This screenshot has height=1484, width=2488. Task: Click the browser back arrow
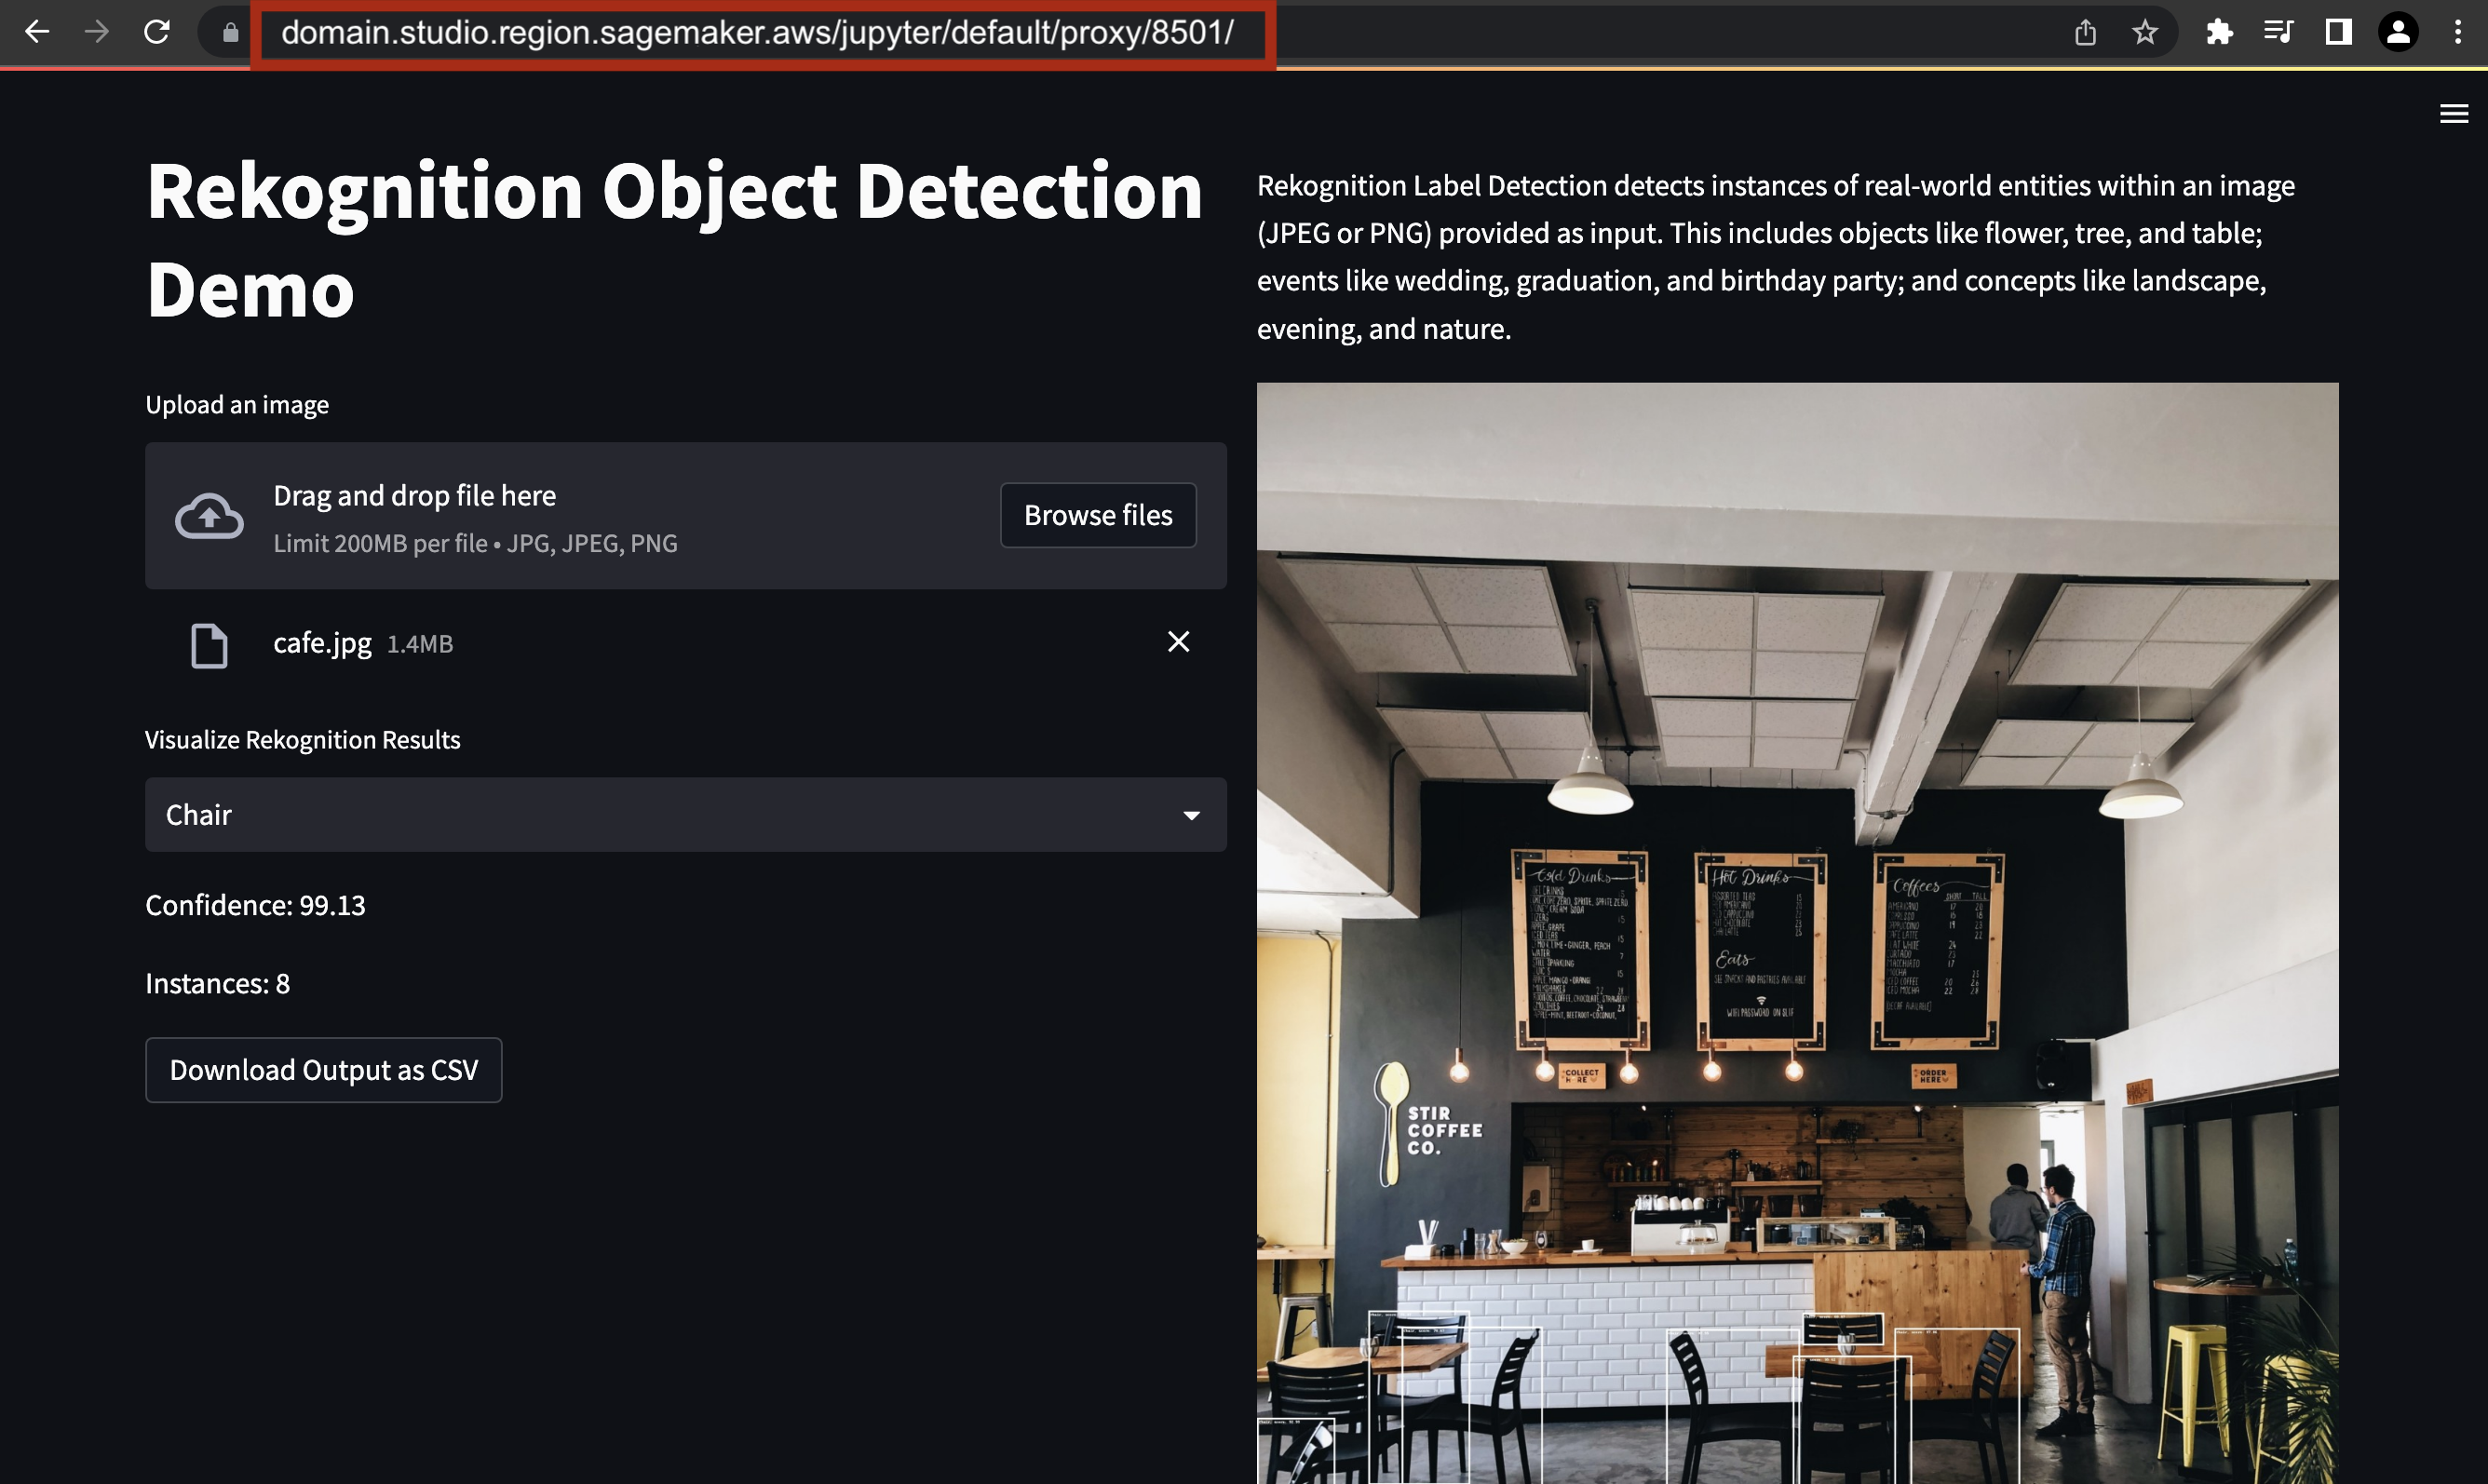37,32
